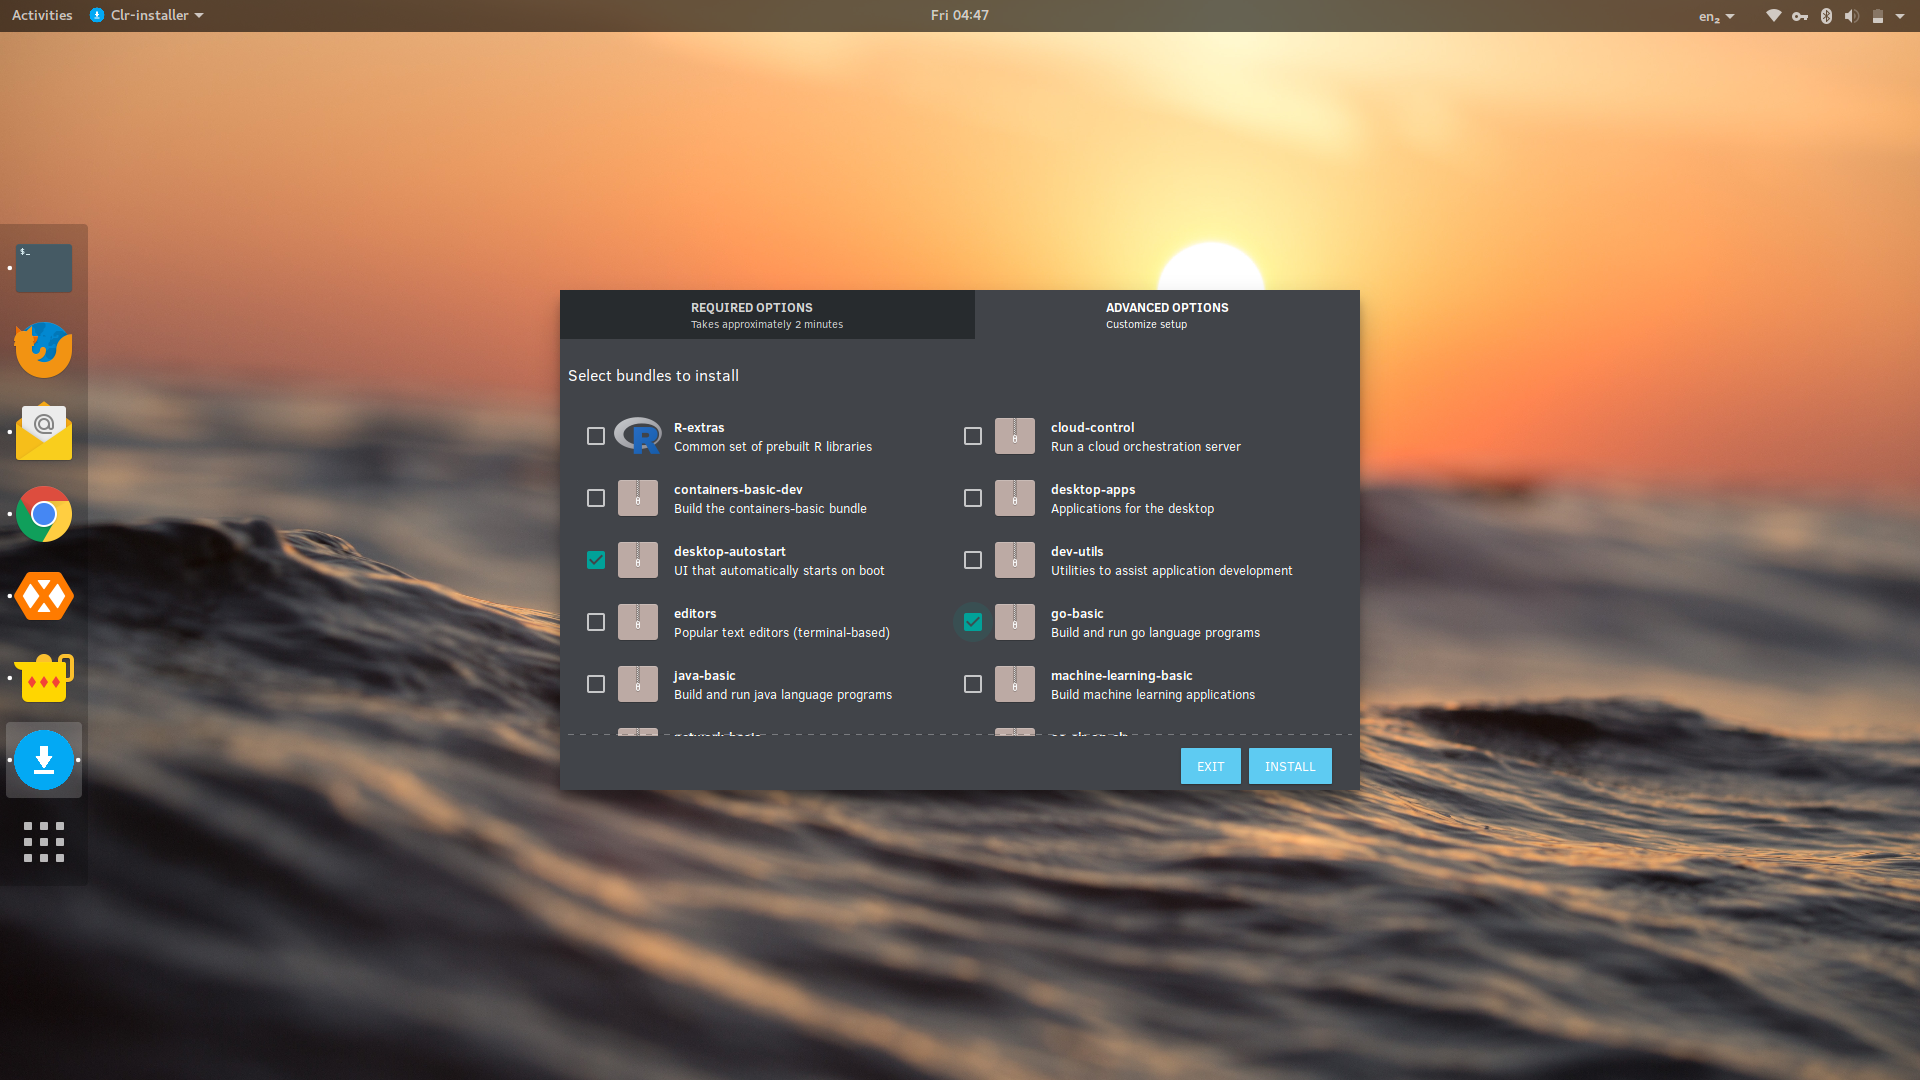Click 'Run a cloud orchestration server' description

[1146, 447]
